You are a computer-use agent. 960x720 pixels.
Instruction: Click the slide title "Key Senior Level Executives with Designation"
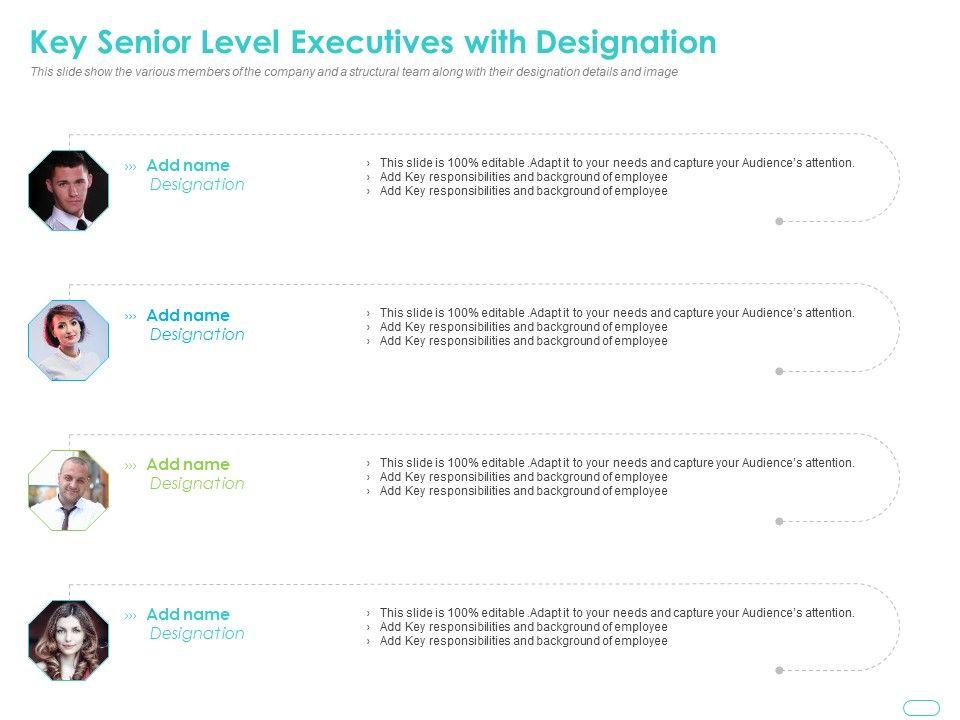click(x=373, y=42)
